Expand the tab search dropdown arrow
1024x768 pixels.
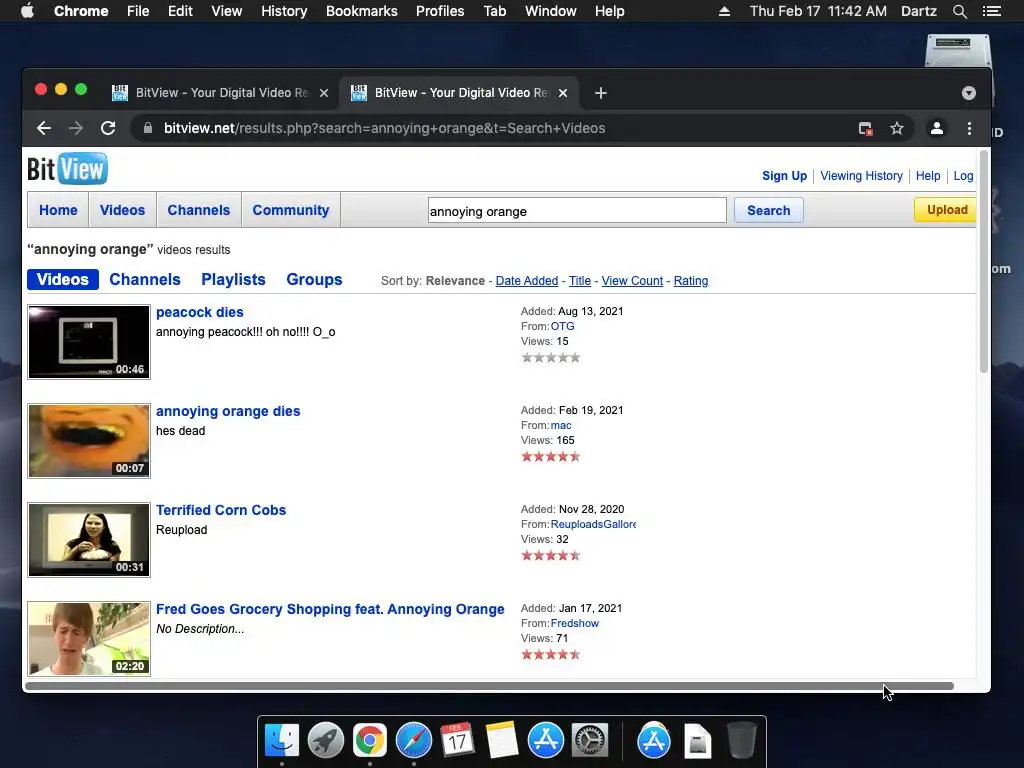pos(968,93)
